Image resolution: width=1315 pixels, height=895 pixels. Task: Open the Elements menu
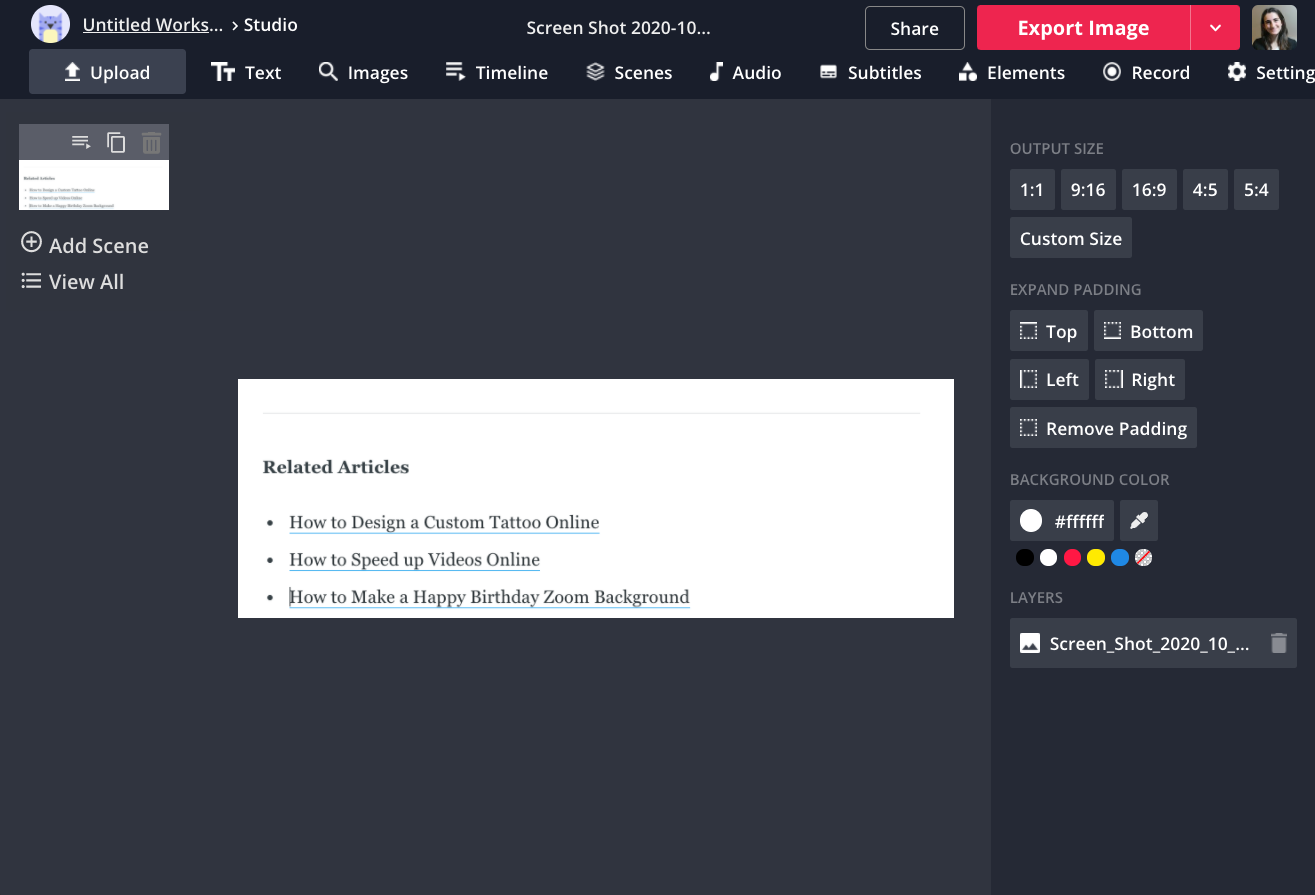pos(1011,73)
